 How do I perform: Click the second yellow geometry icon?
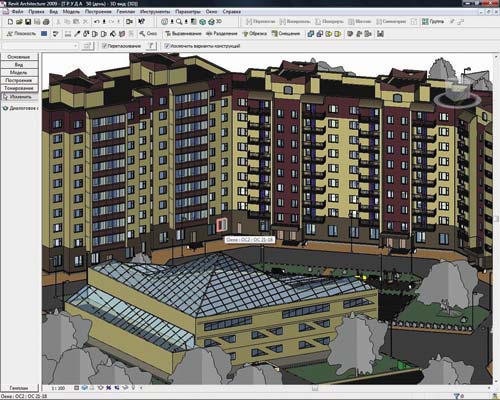(x=338, y=34)
